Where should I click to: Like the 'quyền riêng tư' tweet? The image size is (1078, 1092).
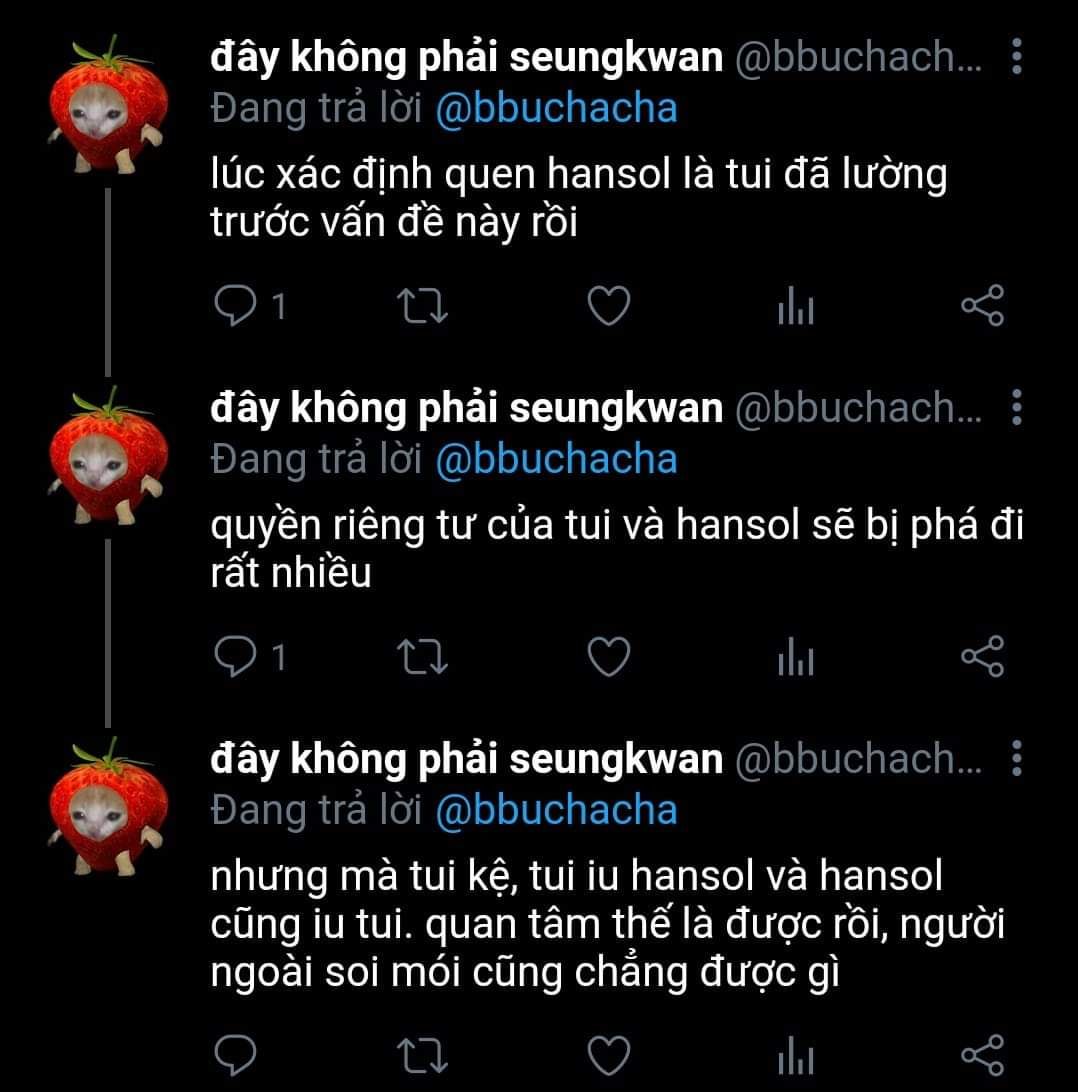pos(609,657)
